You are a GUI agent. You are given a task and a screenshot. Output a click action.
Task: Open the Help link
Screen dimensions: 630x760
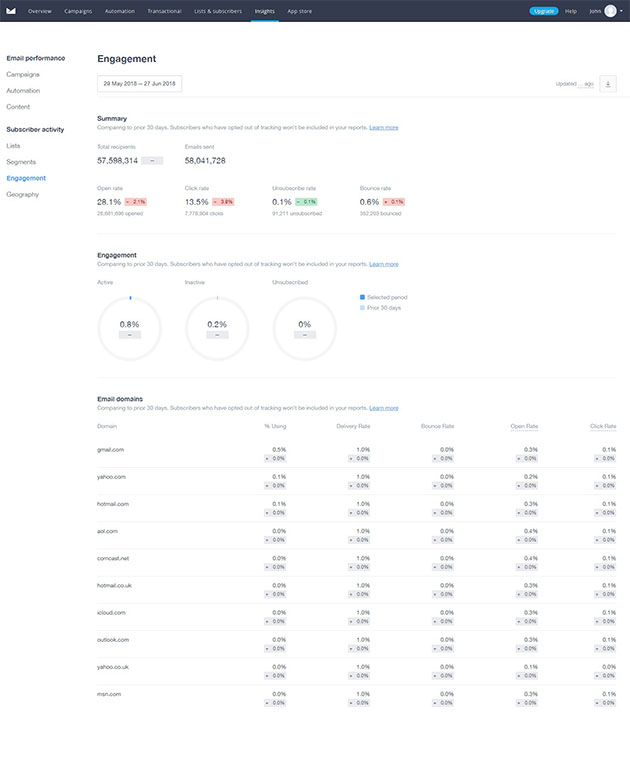571,11
